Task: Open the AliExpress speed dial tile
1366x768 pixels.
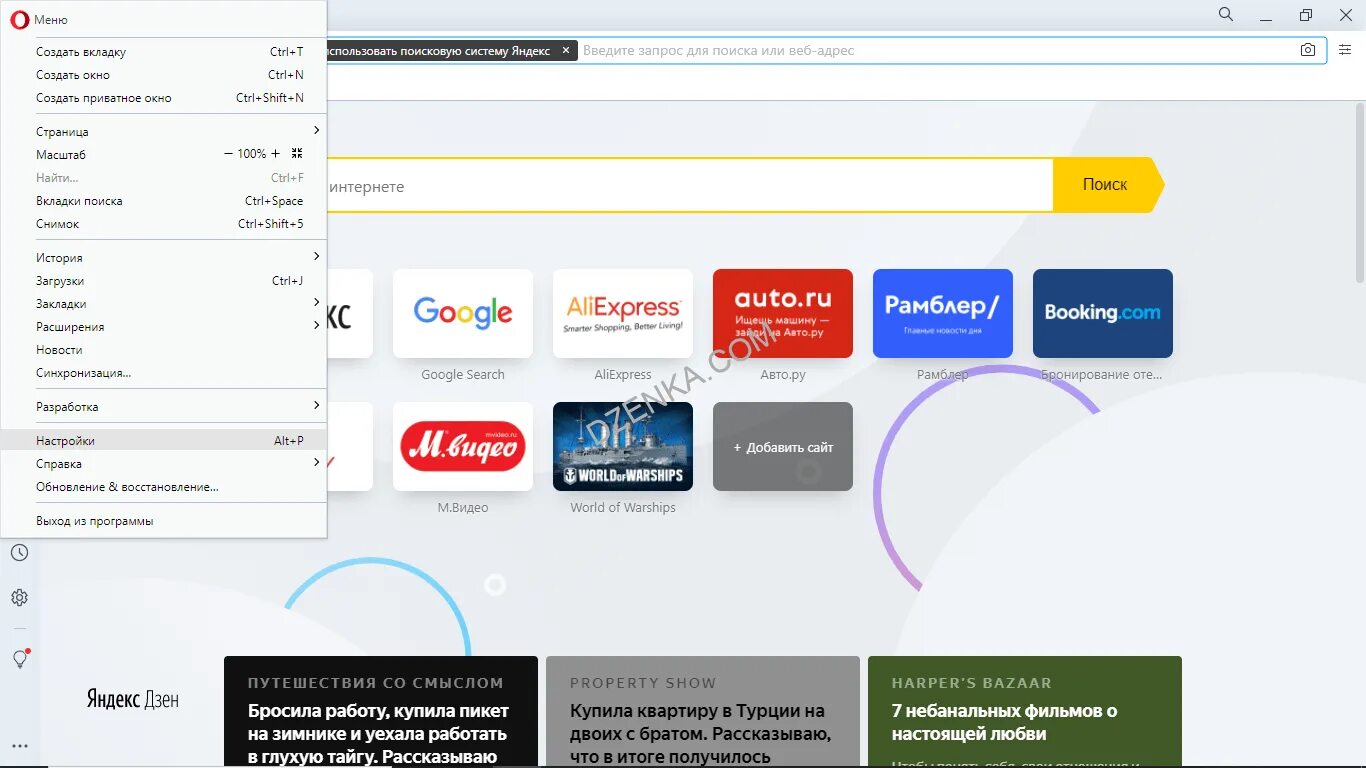Action: point(623,313)
